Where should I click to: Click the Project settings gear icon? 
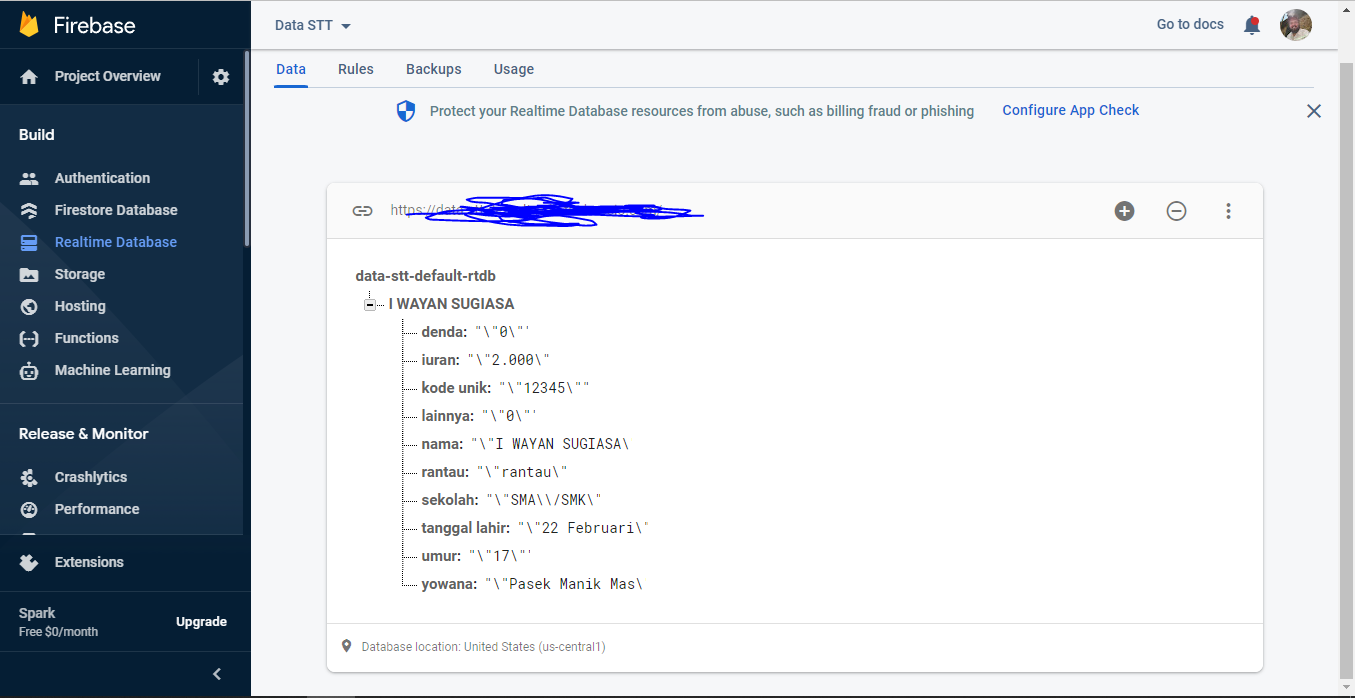pyautogui.click(x=221, y=77)
